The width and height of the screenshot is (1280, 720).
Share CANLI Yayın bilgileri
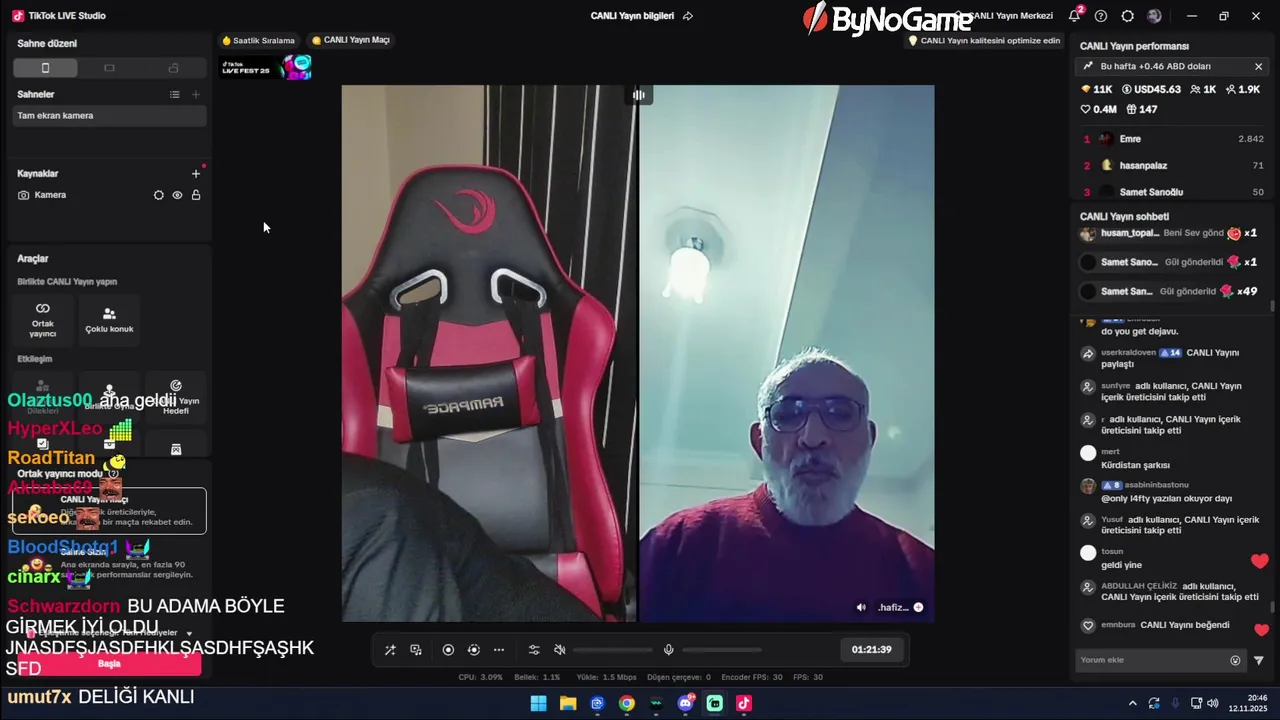687,16
